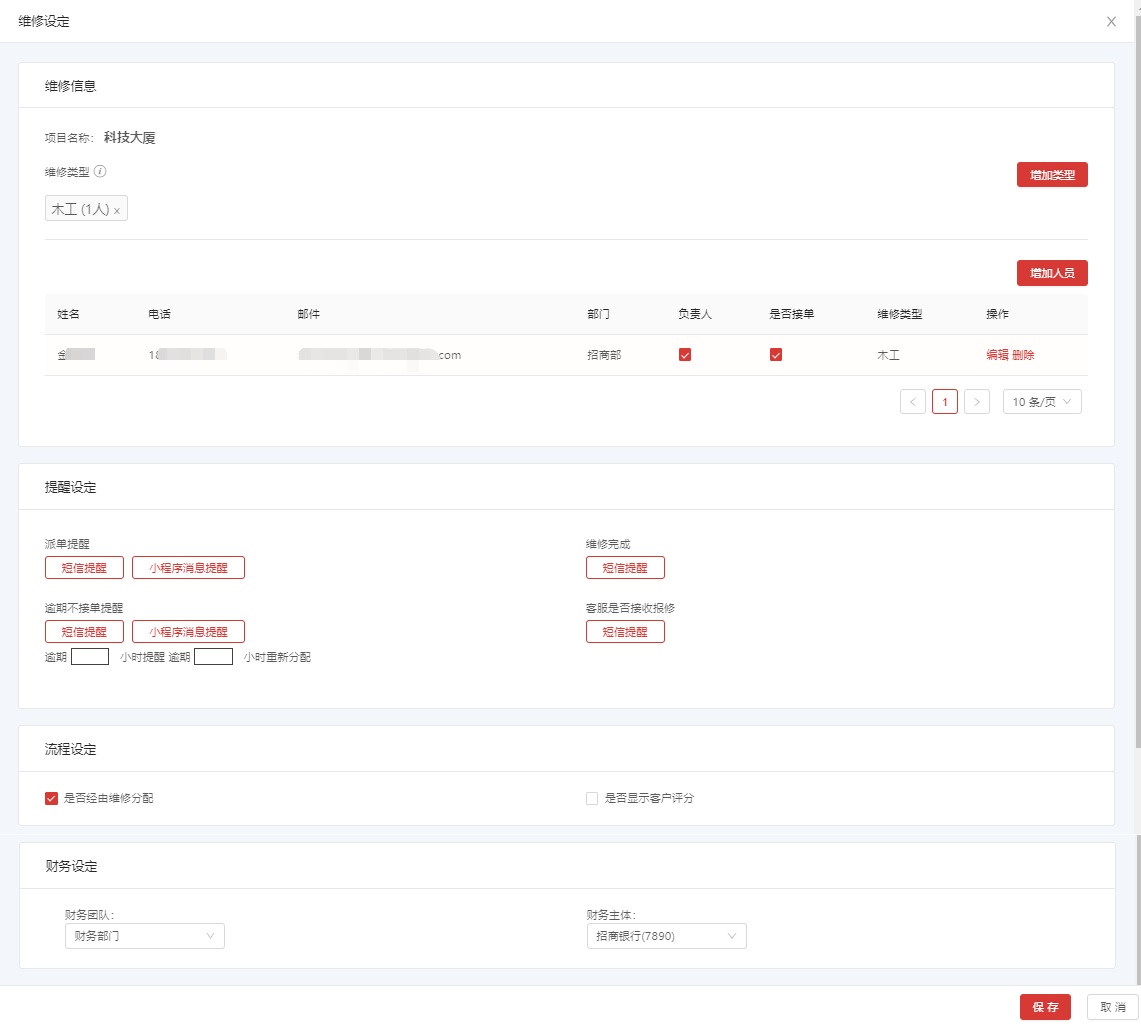Image resolution: width=1141 pixels, height=1028 pixels.
Task: Click the 增加类型 button
Action: [1052, 175]
